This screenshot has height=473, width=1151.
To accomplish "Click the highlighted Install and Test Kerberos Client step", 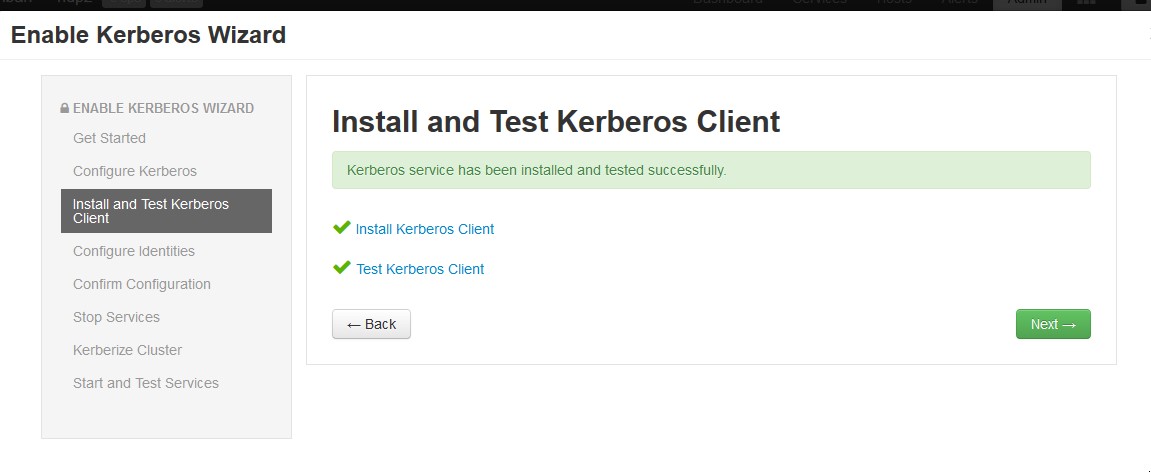I will [166, 211].
